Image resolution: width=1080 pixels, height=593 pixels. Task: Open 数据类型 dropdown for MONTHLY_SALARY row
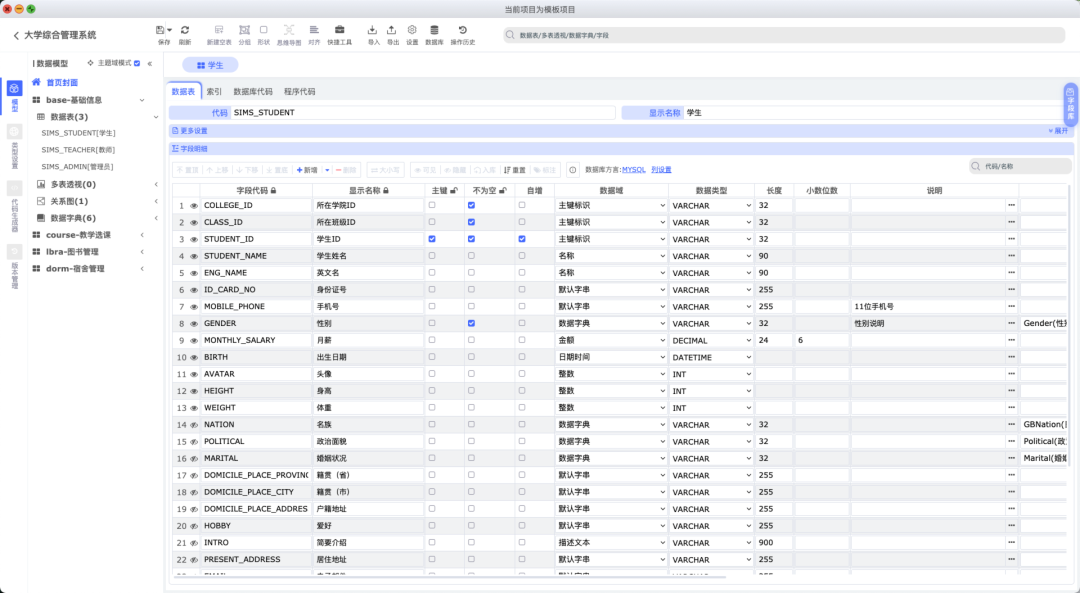(x=711, y=340)
